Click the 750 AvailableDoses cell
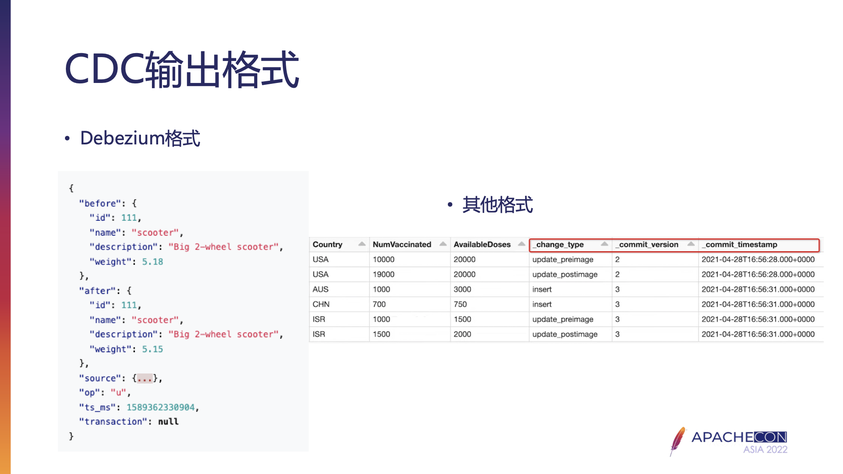Image resolution: width=843 pixels, height=474 pixels. click(x=460, y=305)
